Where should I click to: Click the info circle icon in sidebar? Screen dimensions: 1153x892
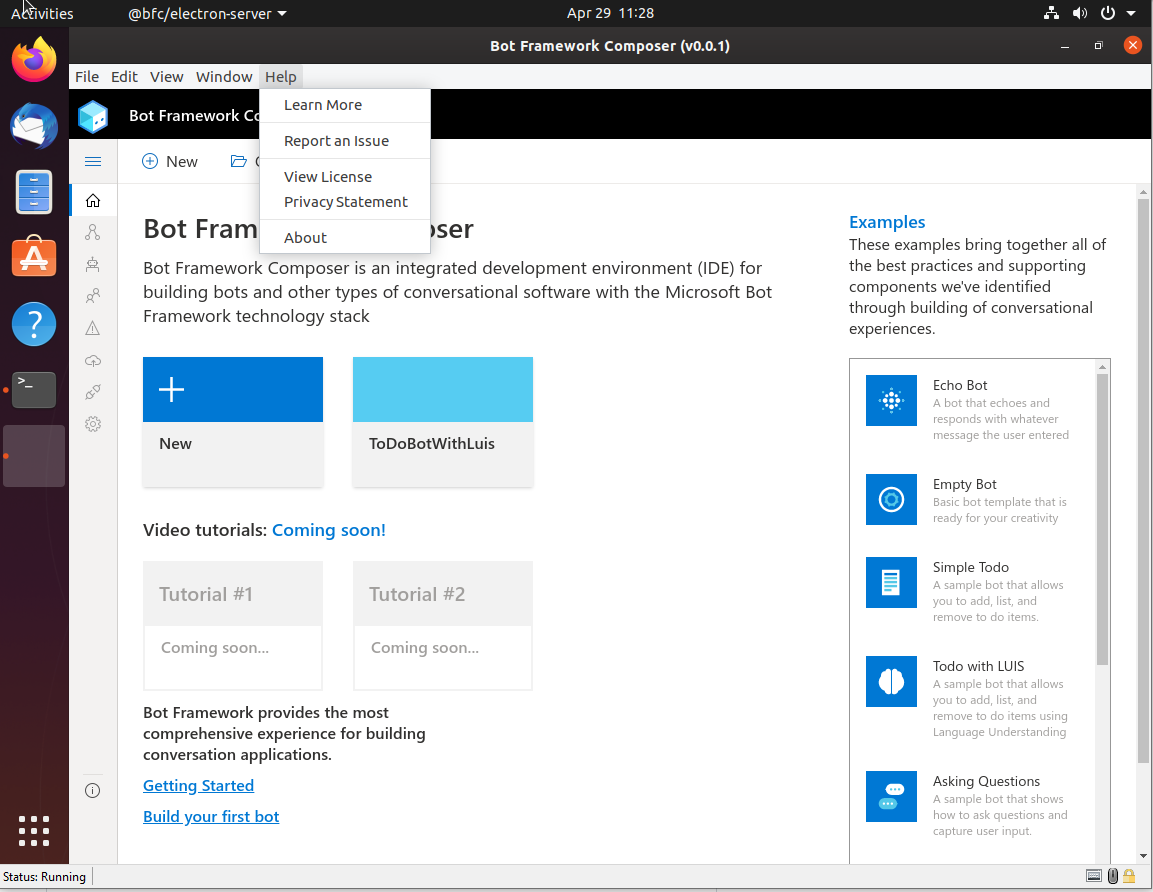pos(93,791)
